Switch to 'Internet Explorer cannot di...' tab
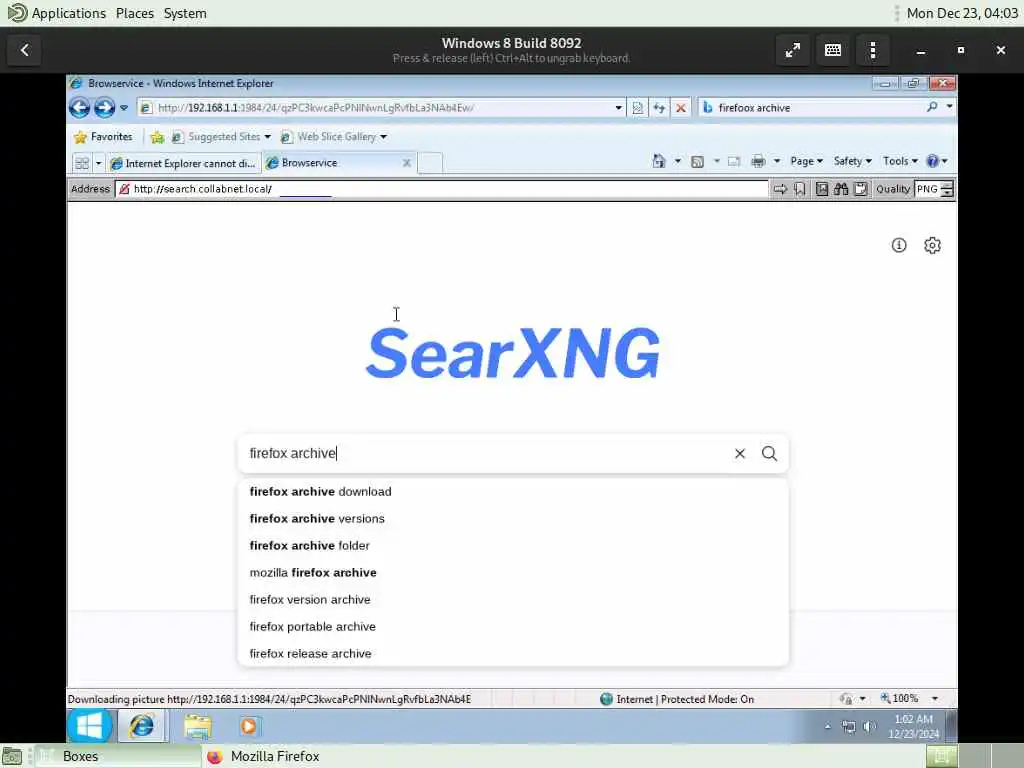The image size is (1024, 768). [184, 163]
